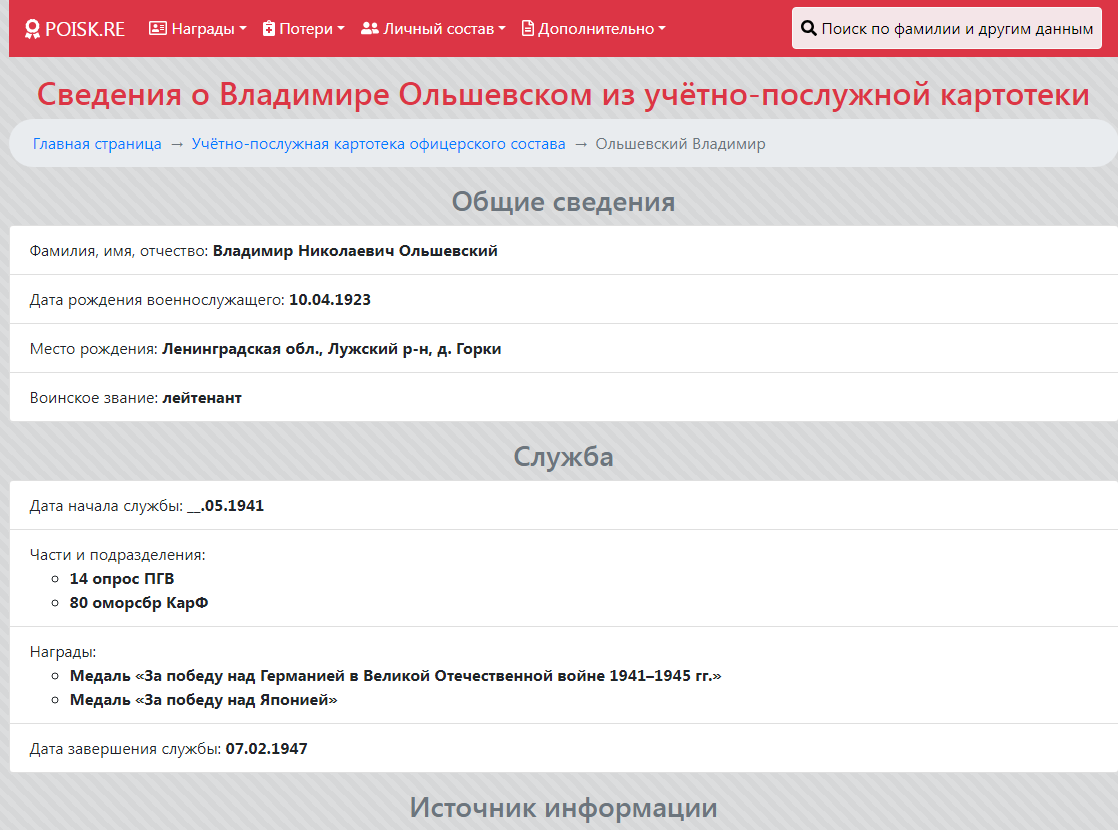The height and width of the screenshot is (830, 1118).
Task: Select name Владимир Николаевич Ольшевский
Action: pyautogui.click(x=355, y=251)
